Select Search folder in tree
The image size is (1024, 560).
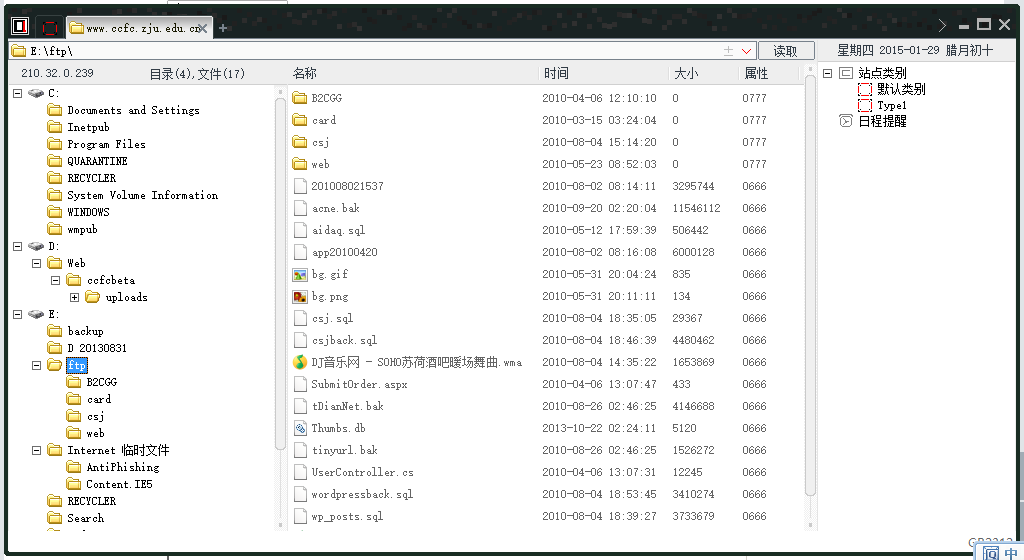point(86,518)
